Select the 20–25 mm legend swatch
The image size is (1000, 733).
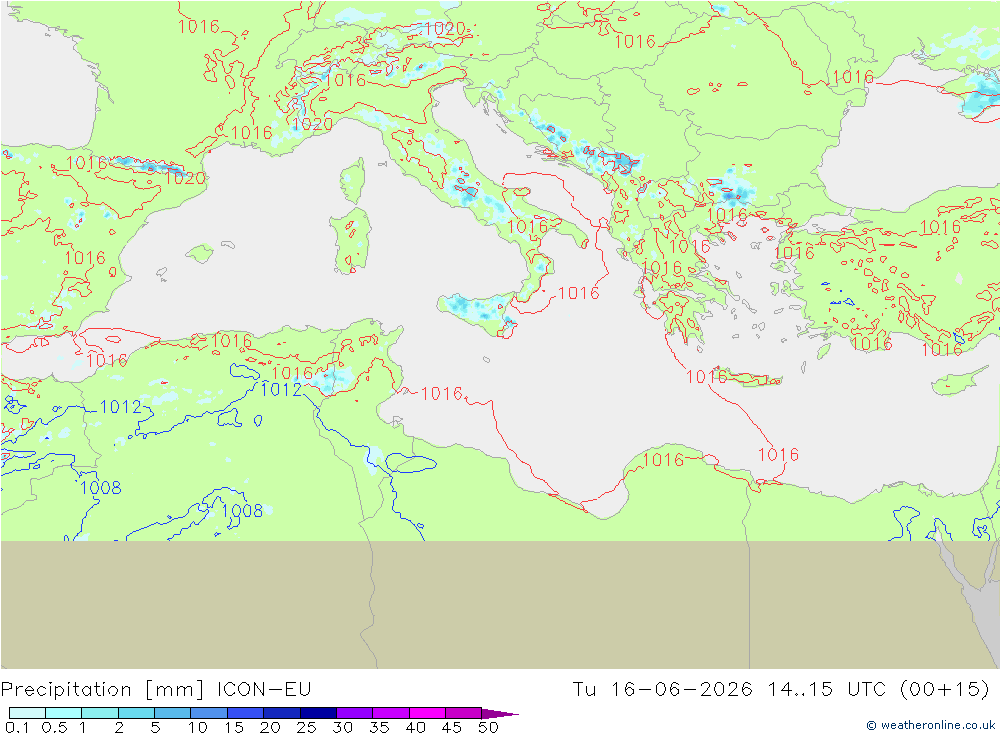[281, 713]
